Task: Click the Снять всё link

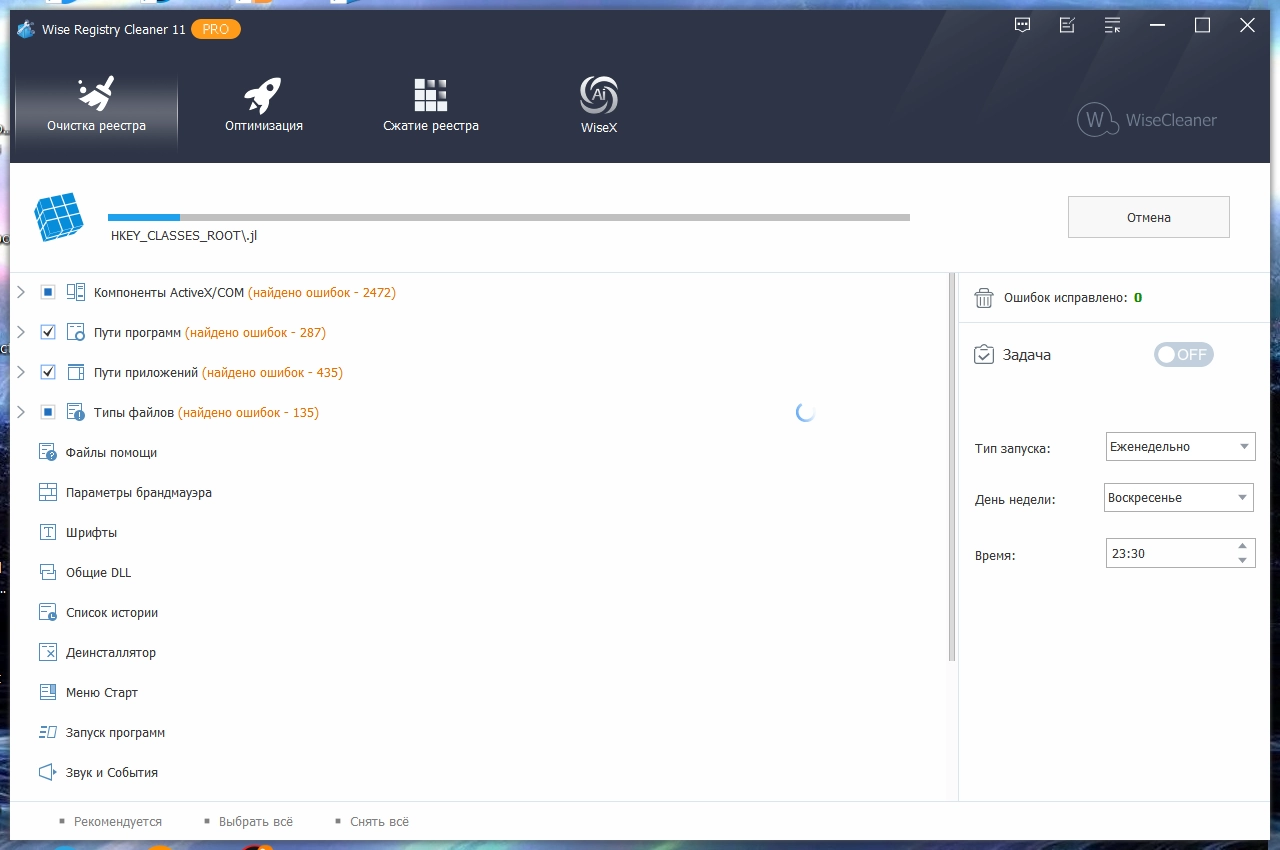Action: click(380, 822)
